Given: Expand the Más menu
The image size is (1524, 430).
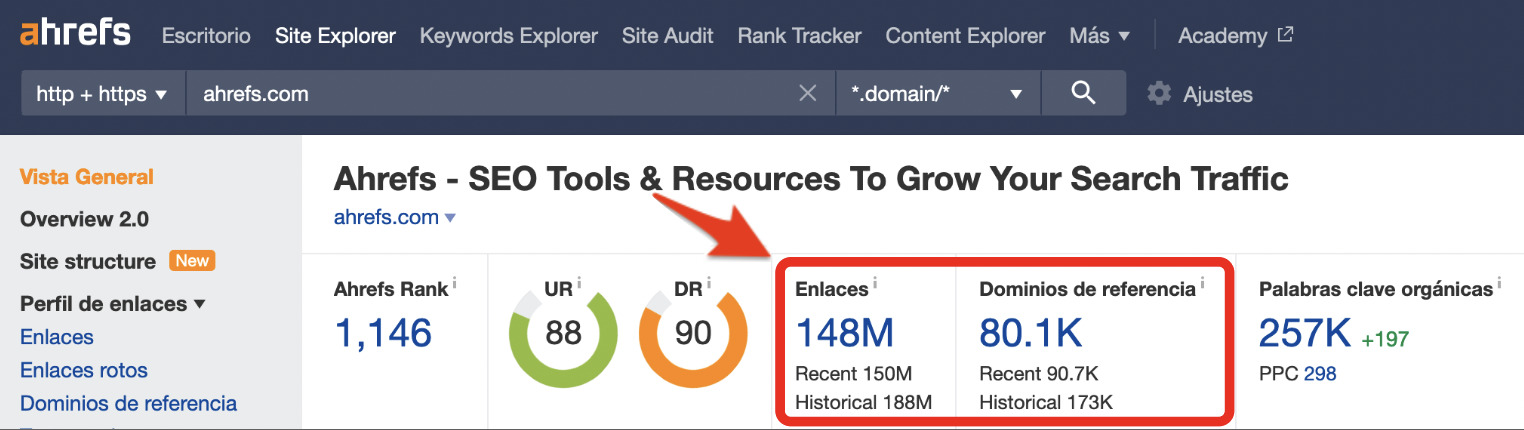Looking at the screenshot, I should pyautogui.click(x=1099, y=36).
